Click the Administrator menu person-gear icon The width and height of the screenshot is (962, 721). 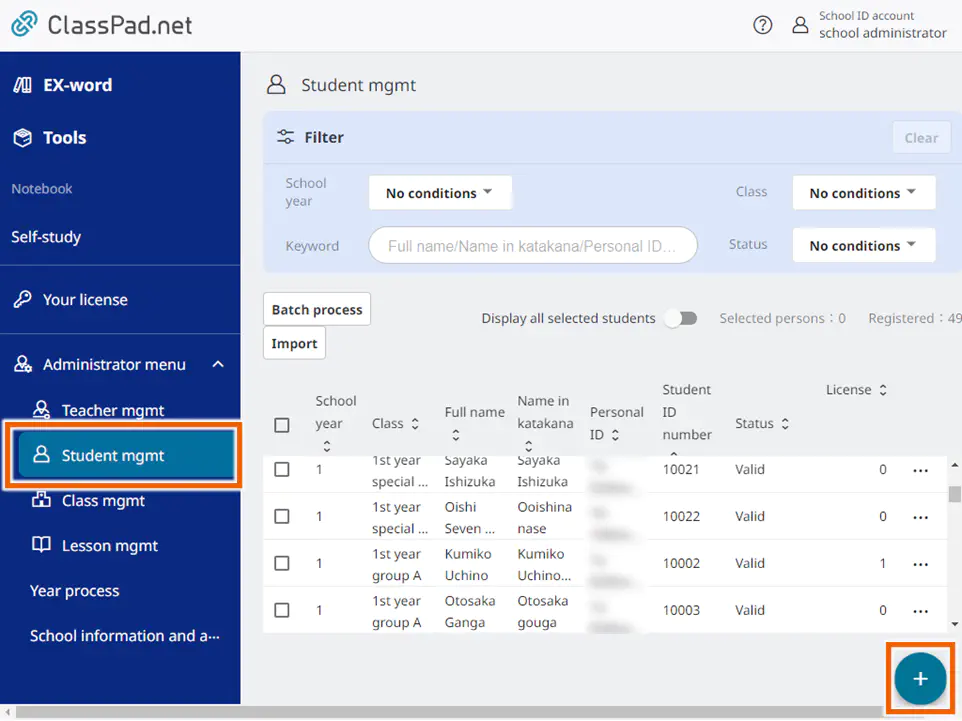tap(23, 364)
